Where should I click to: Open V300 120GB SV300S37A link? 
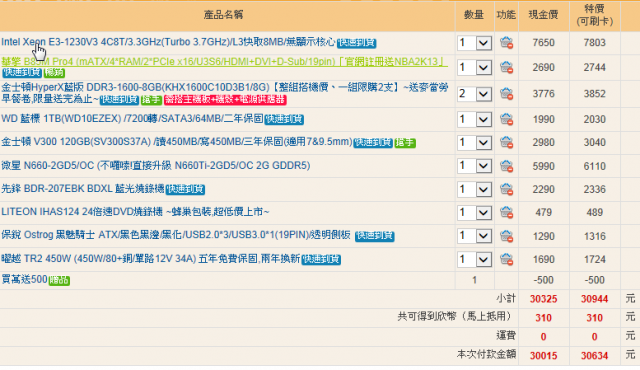point(177,142)
